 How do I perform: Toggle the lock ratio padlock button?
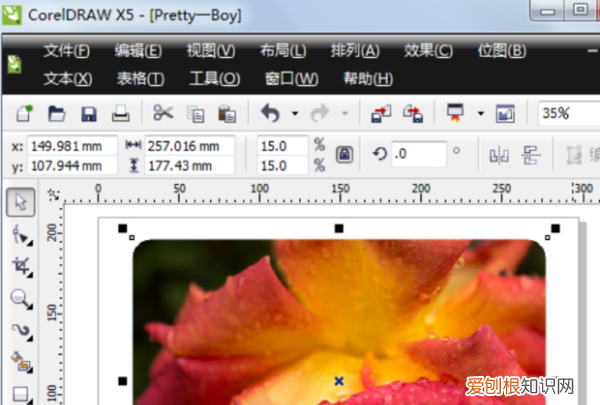click(344, 155)
